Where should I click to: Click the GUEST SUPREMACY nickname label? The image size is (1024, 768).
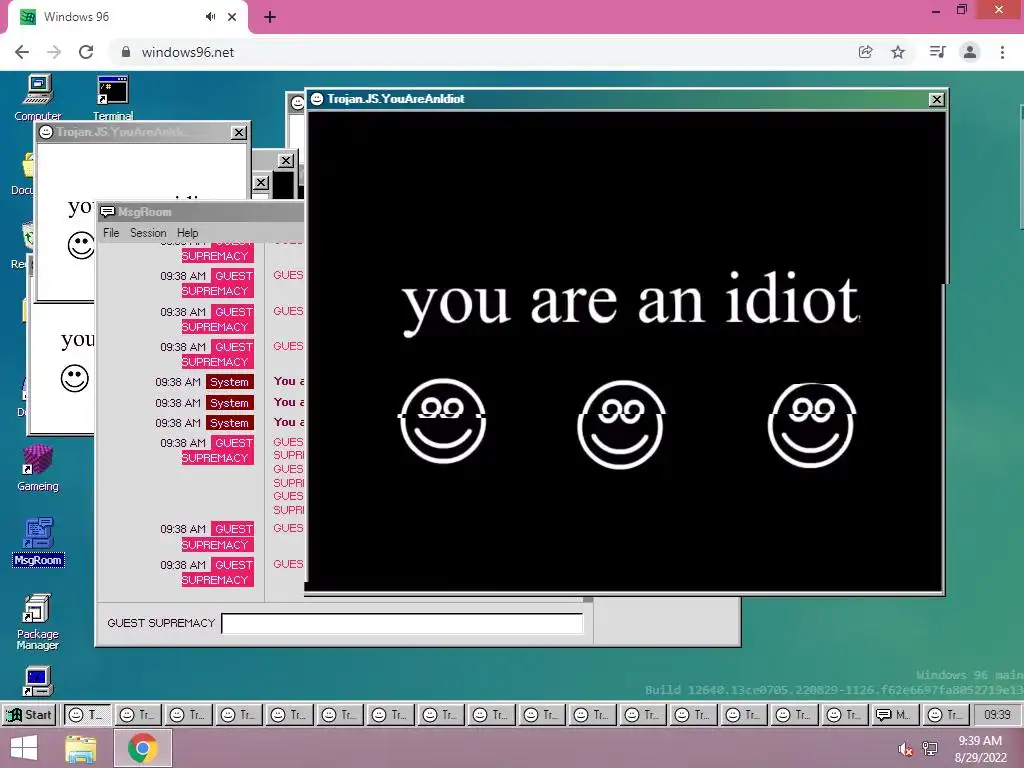pos(161,623)
